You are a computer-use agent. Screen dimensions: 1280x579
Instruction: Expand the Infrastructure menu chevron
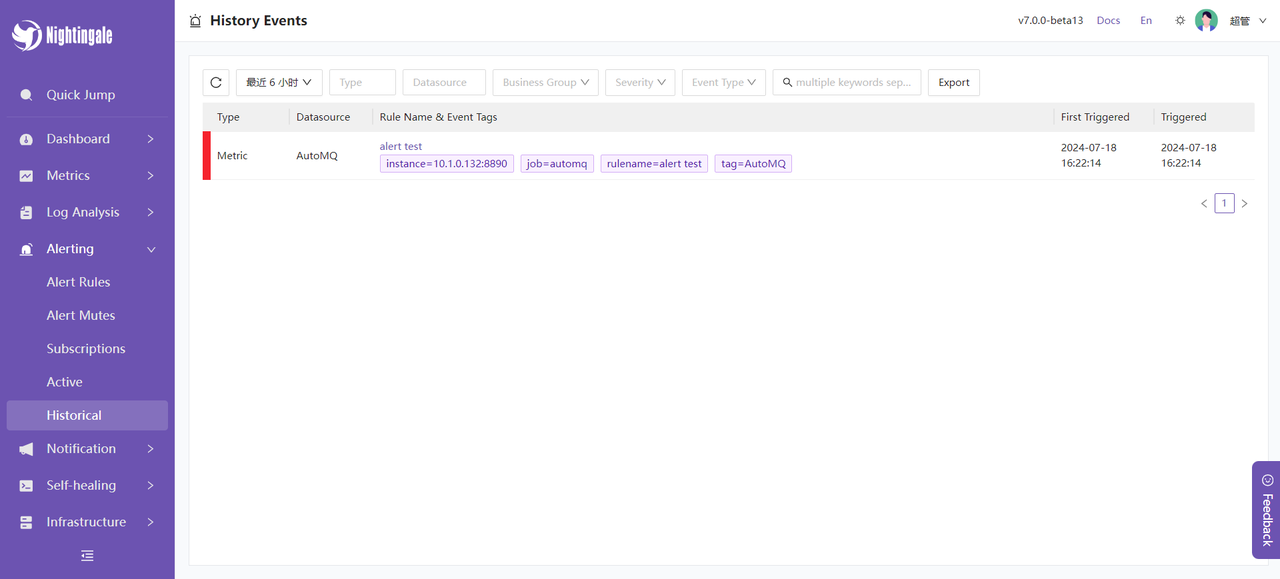click(151, 522)
